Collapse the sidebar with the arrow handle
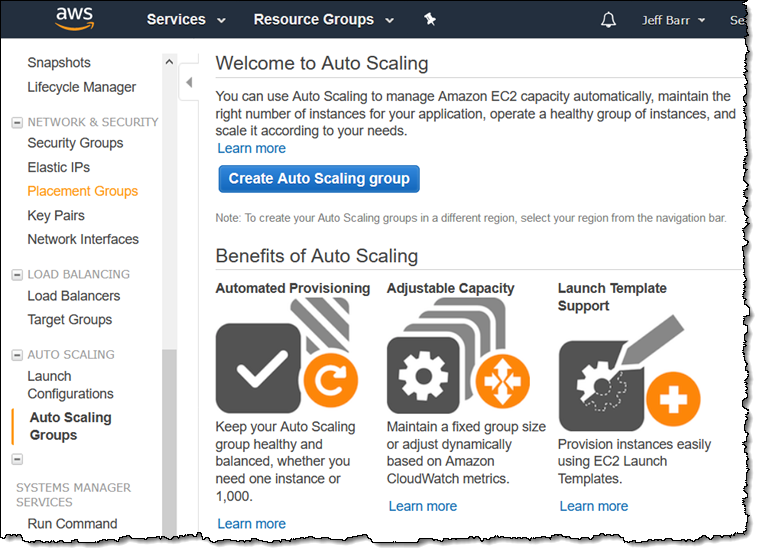This screenshot has width=760, height=553. (189, 82)
